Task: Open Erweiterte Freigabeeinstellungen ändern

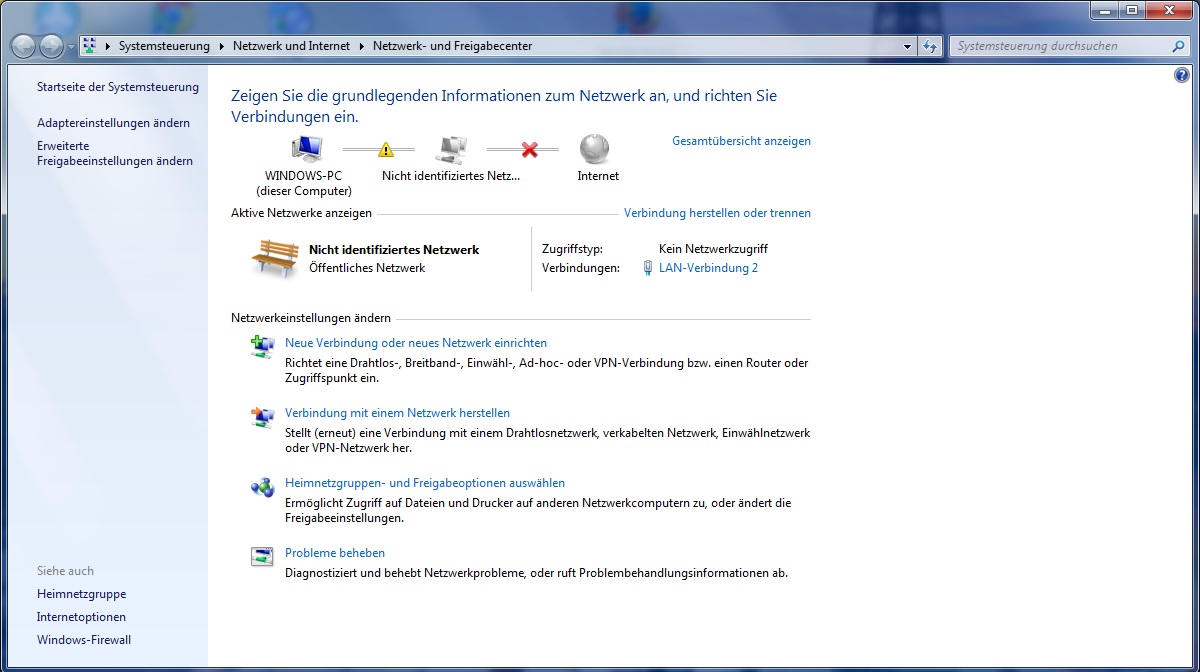Action: [115, 153]
